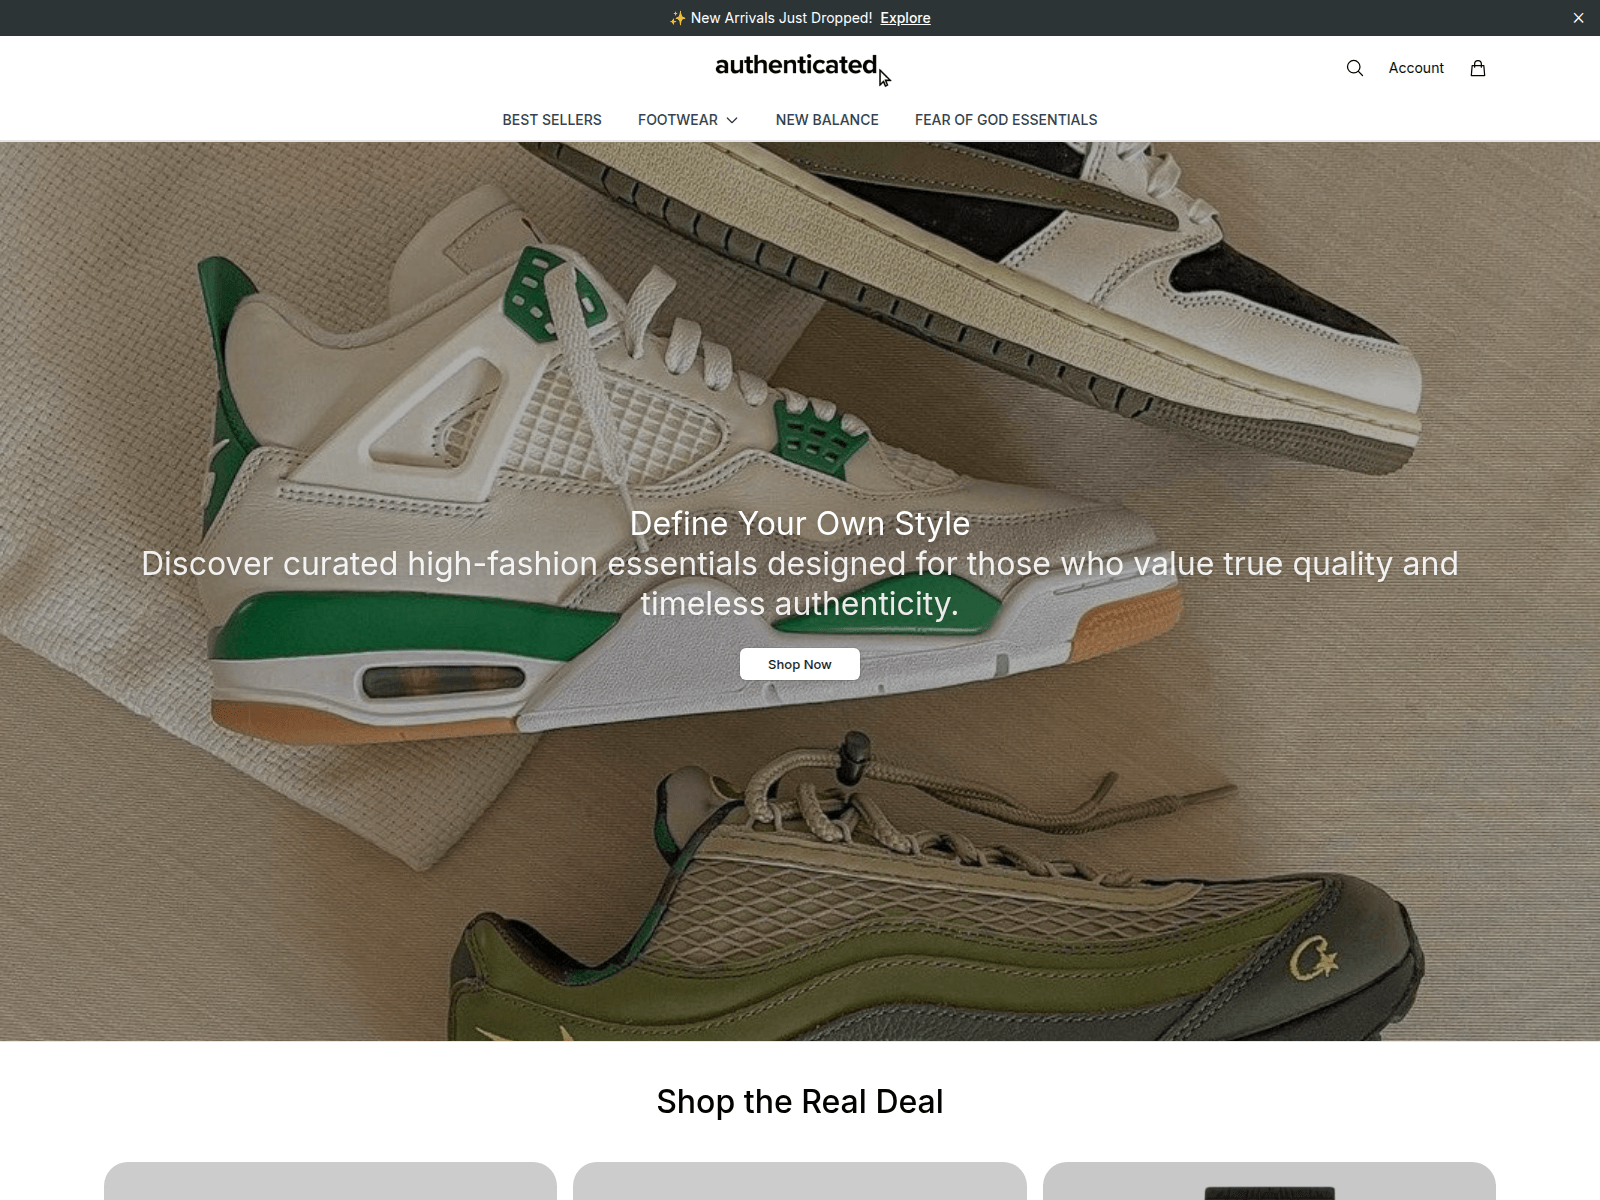
Task: Open the shopping bag cart icon
Action: [1478, 68]
